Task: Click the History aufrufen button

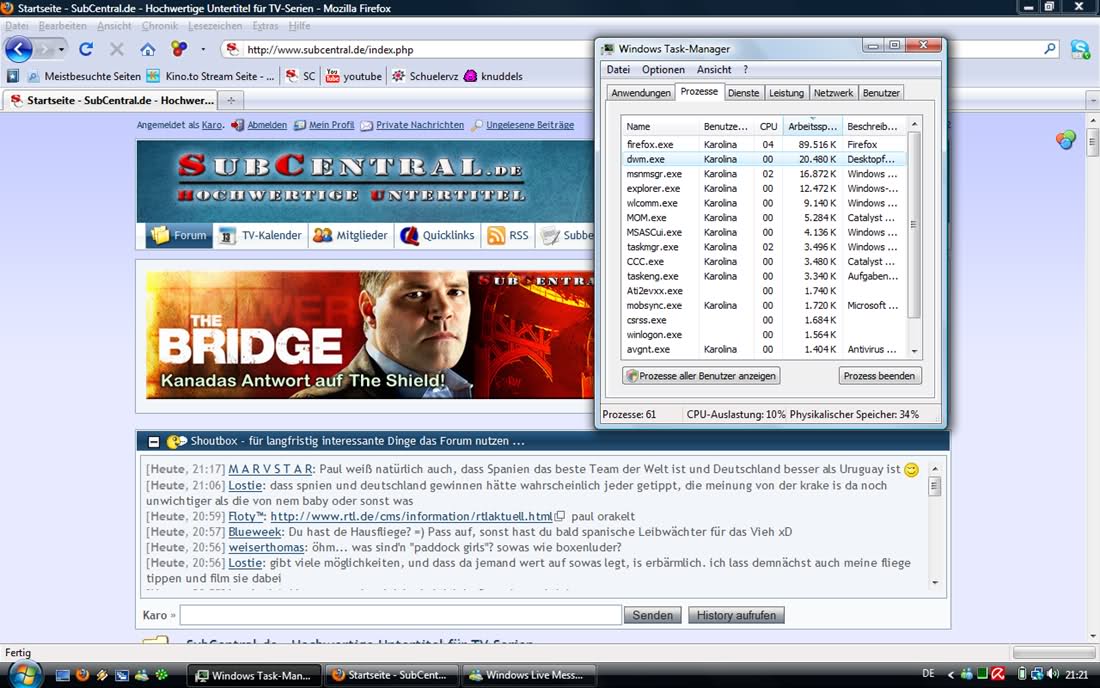Action: click(736, 615)
